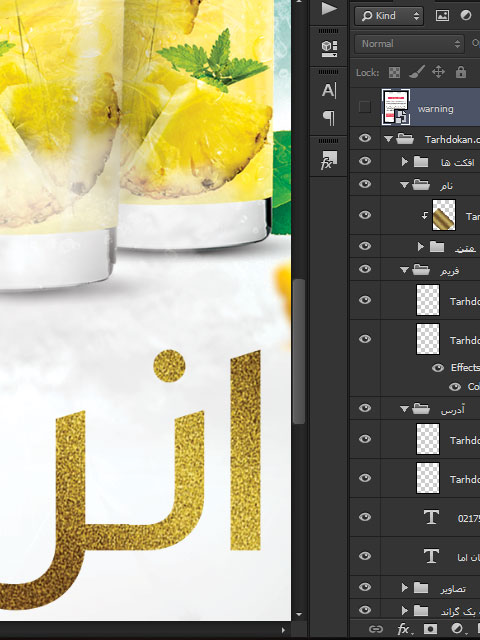Click the lock position move icon
Screen dimensions: 480x640
click(438, 72)
